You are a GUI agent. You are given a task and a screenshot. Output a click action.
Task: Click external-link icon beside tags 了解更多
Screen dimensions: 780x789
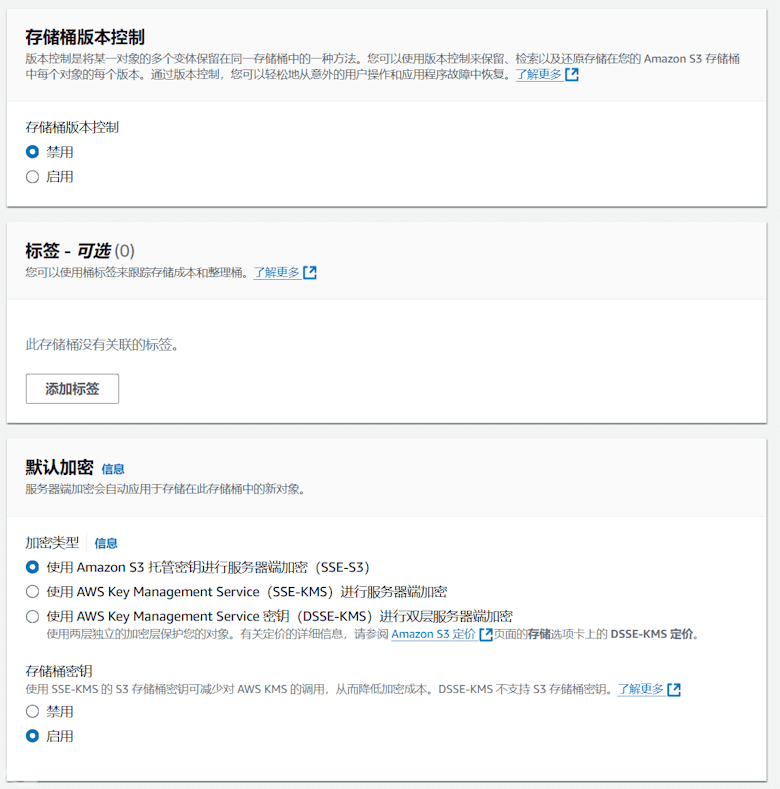[310, 273]
